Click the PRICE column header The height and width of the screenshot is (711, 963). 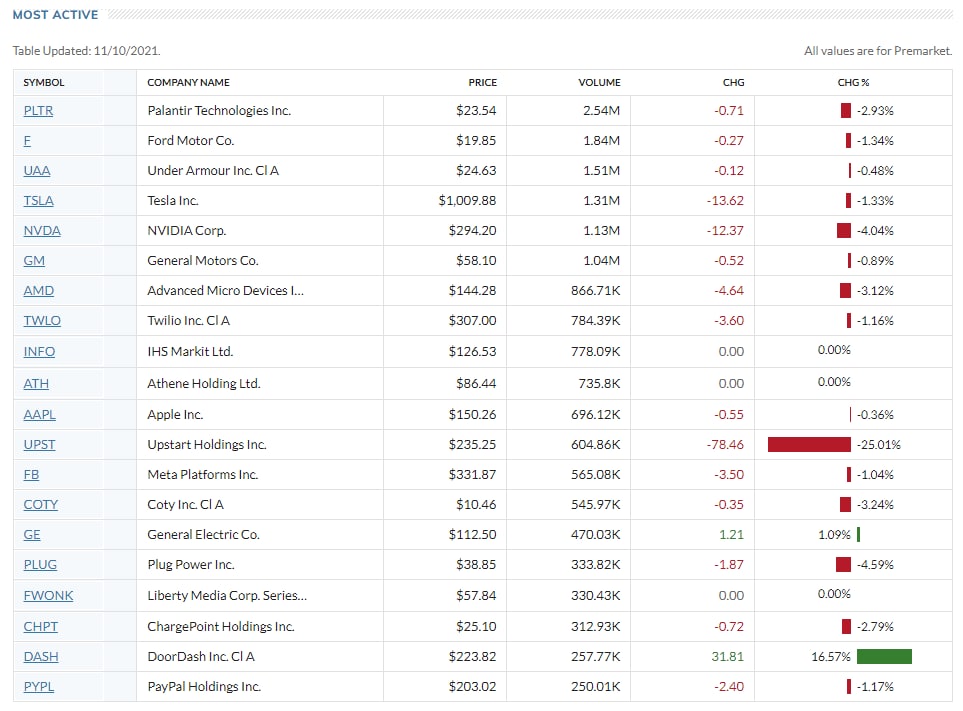coord(483,82)
